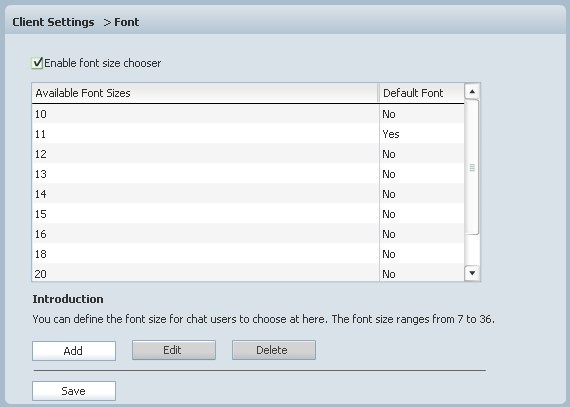Click the scrollbar up arrow in the font list

coord(472,91)
